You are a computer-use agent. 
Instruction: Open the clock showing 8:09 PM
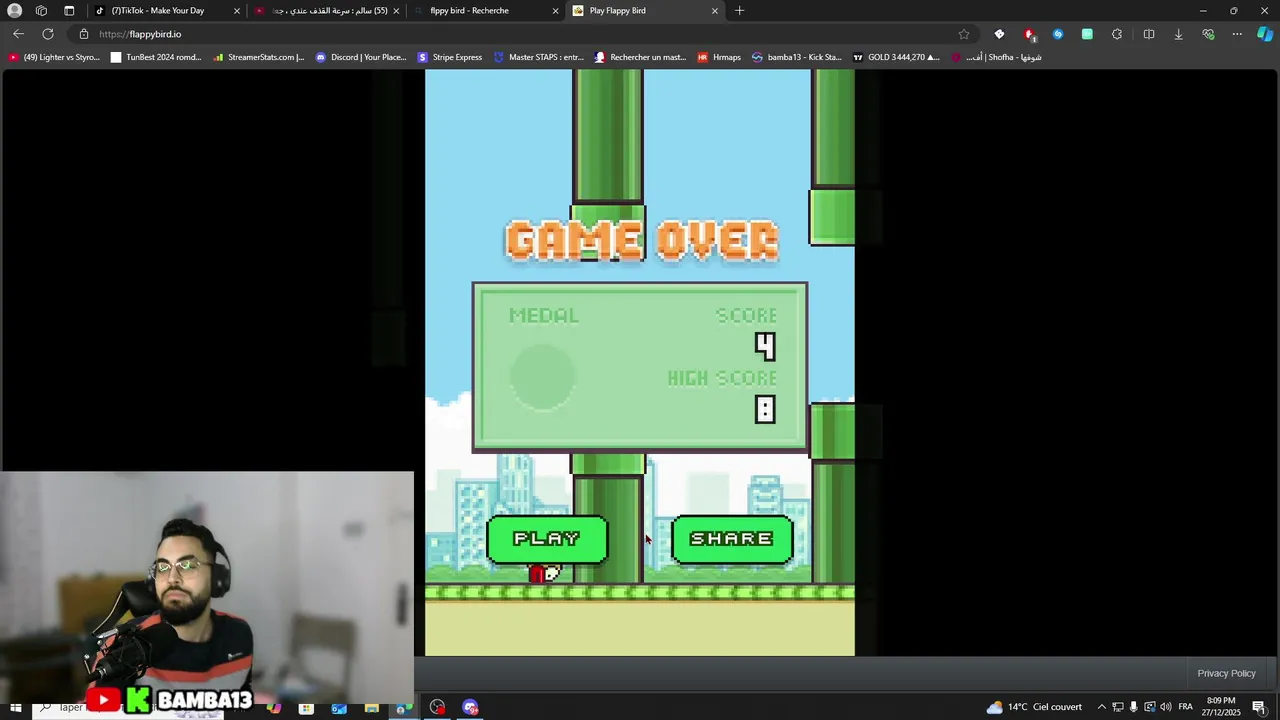point(1223,707)
